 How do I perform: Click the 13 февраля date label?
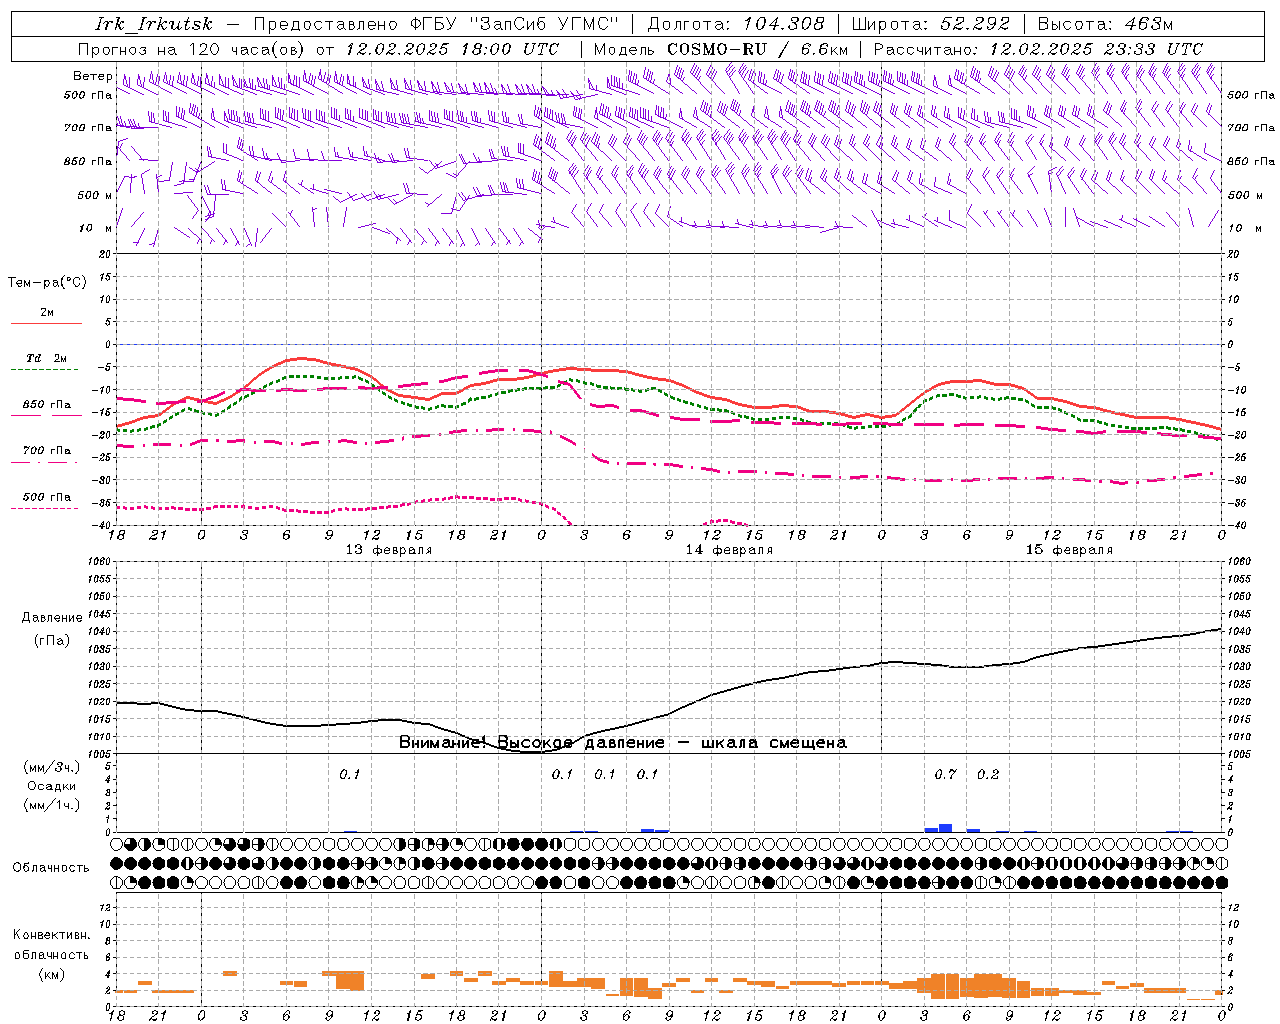(x=388, y=550)
